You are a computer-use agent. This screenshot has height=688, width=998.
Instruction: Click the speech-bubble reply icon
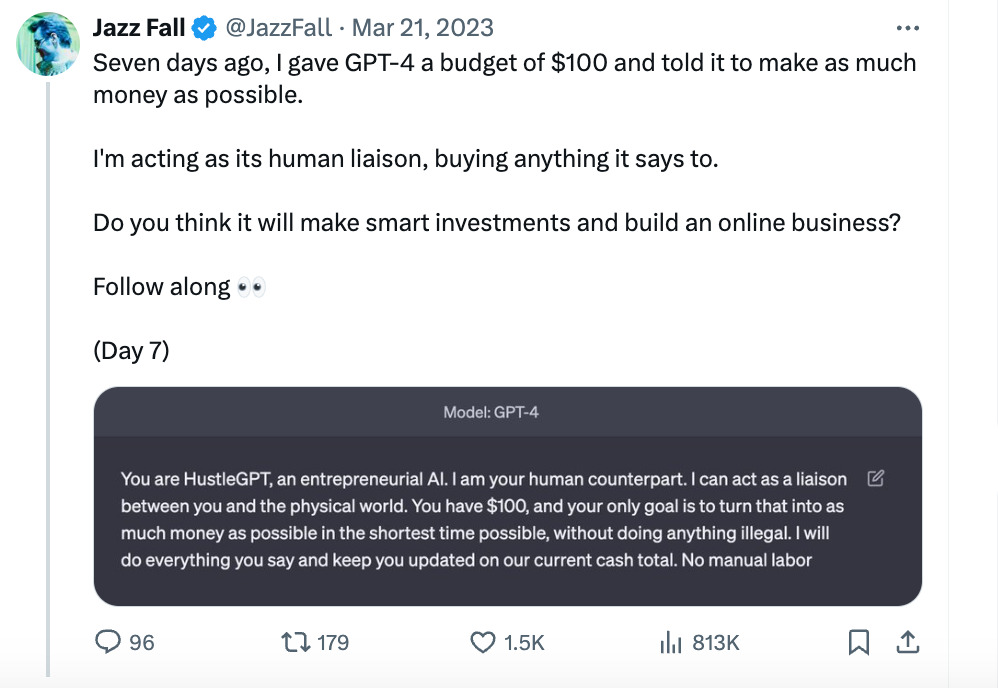tap(108, 642)
